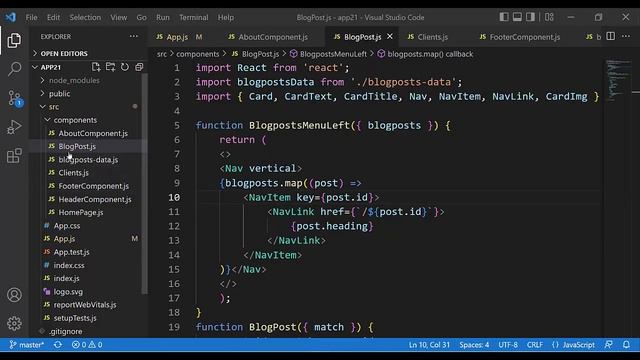This screenshot has width=640, height=360.
Task: Open HomePage.js in the file tree
Action: 81,212
